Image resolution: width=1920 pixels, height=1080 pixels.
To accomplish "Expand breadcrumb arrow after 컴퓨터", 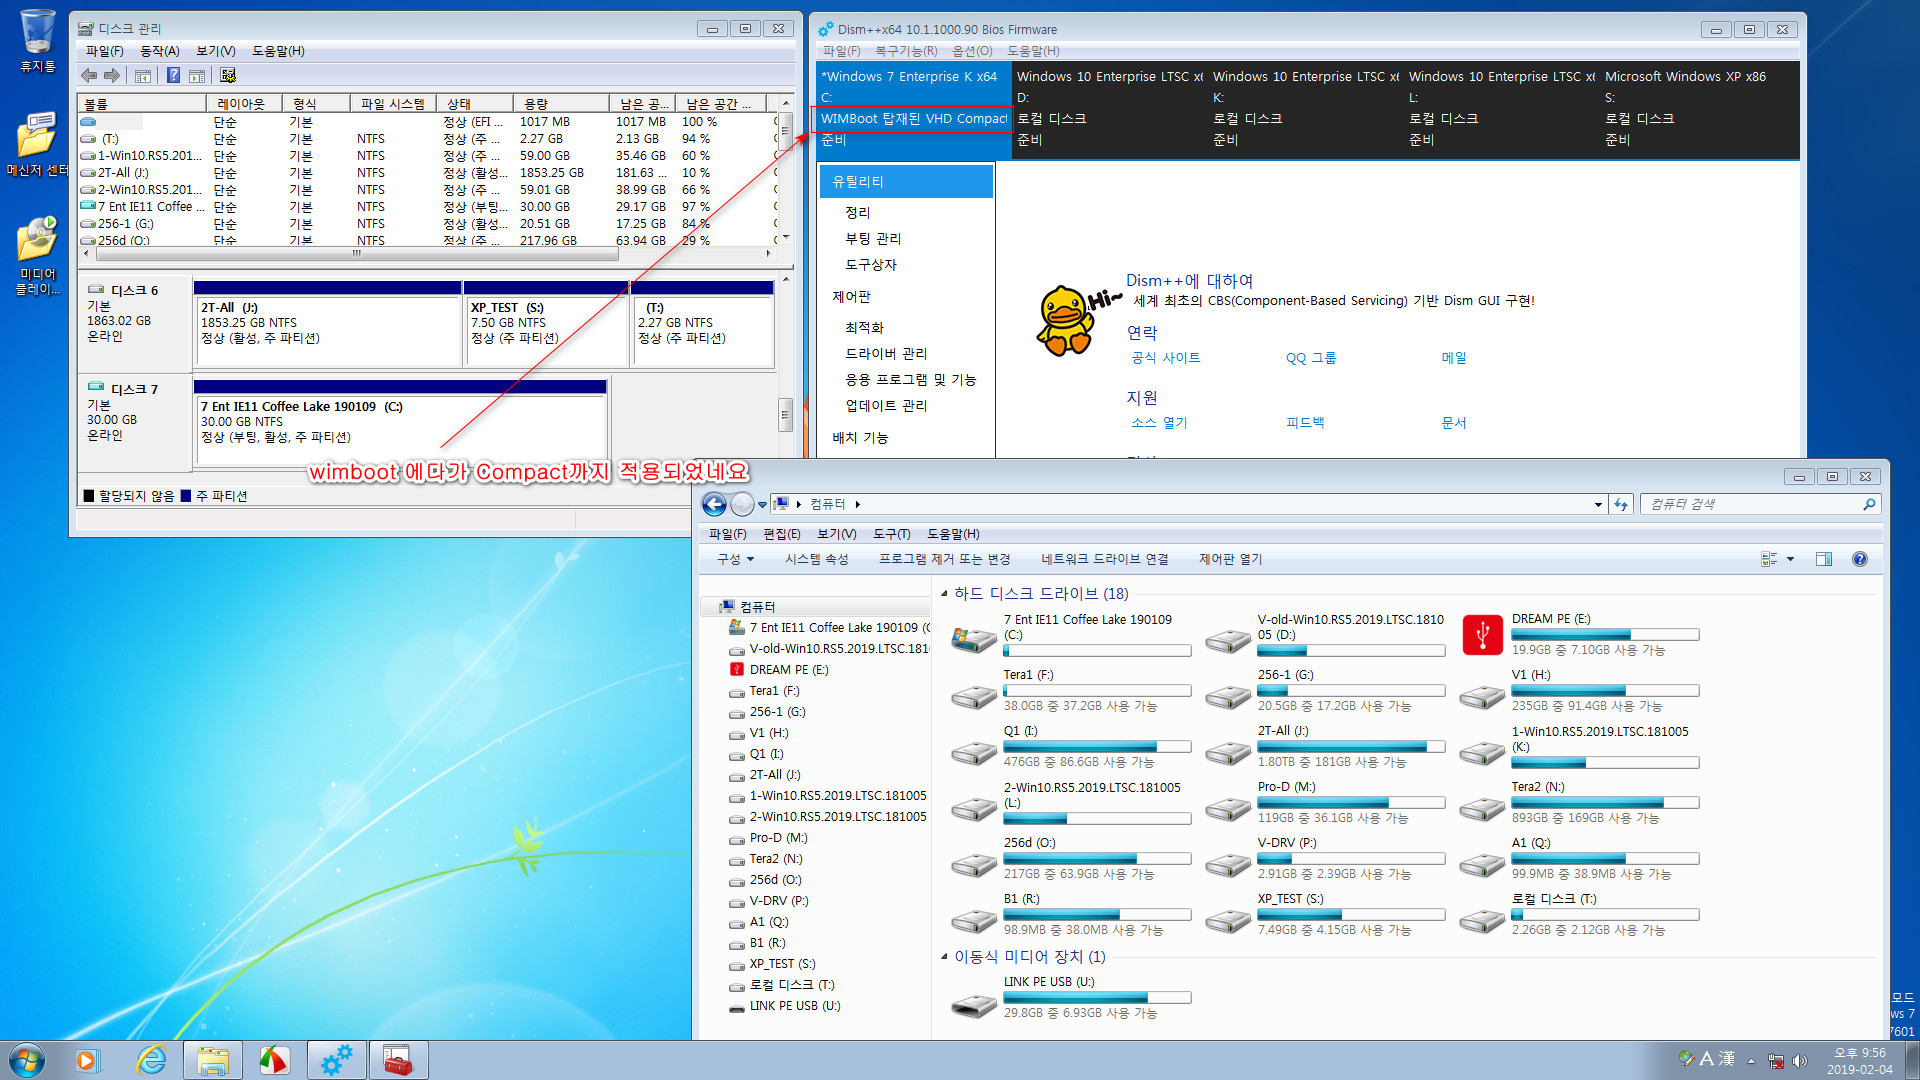I will pyautogui.click(x=858, y=504).
